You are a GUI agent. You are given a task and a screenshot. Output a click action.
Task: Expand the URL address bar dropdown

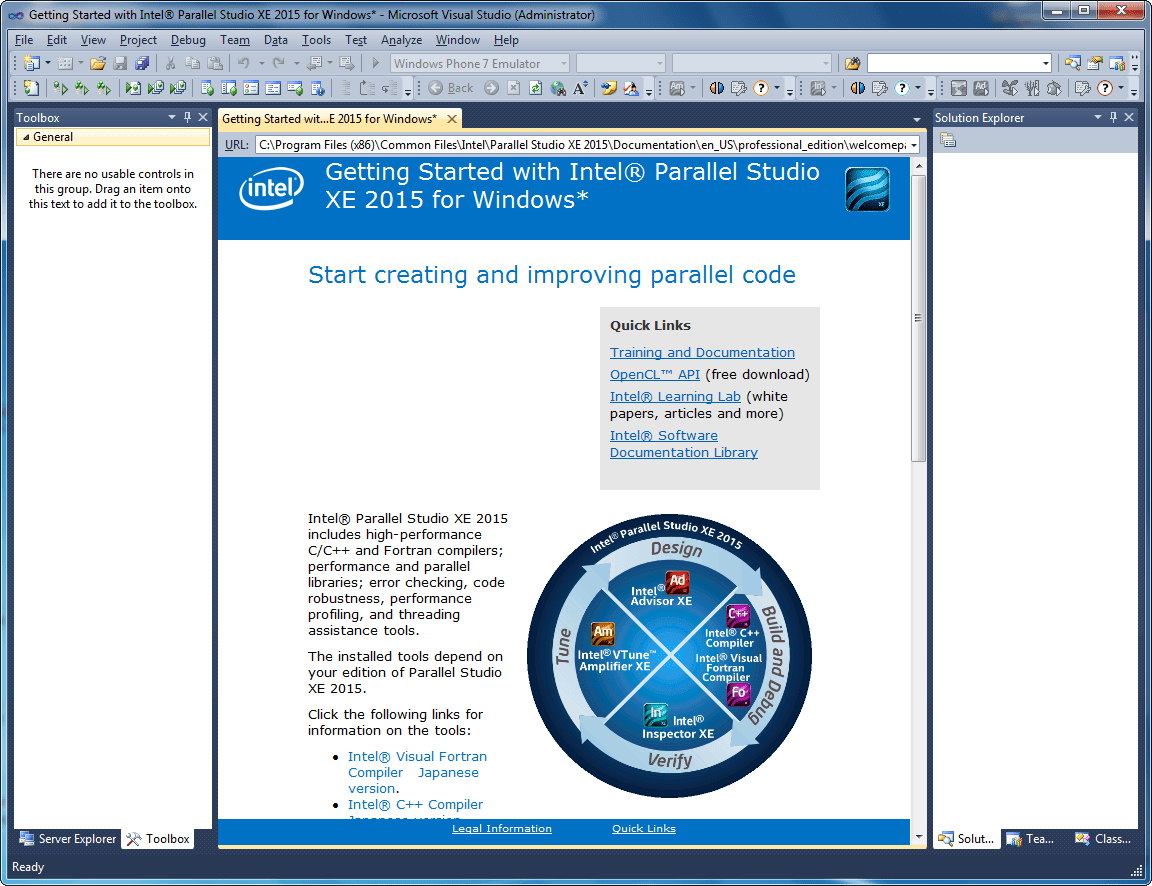tap(912, 145)
